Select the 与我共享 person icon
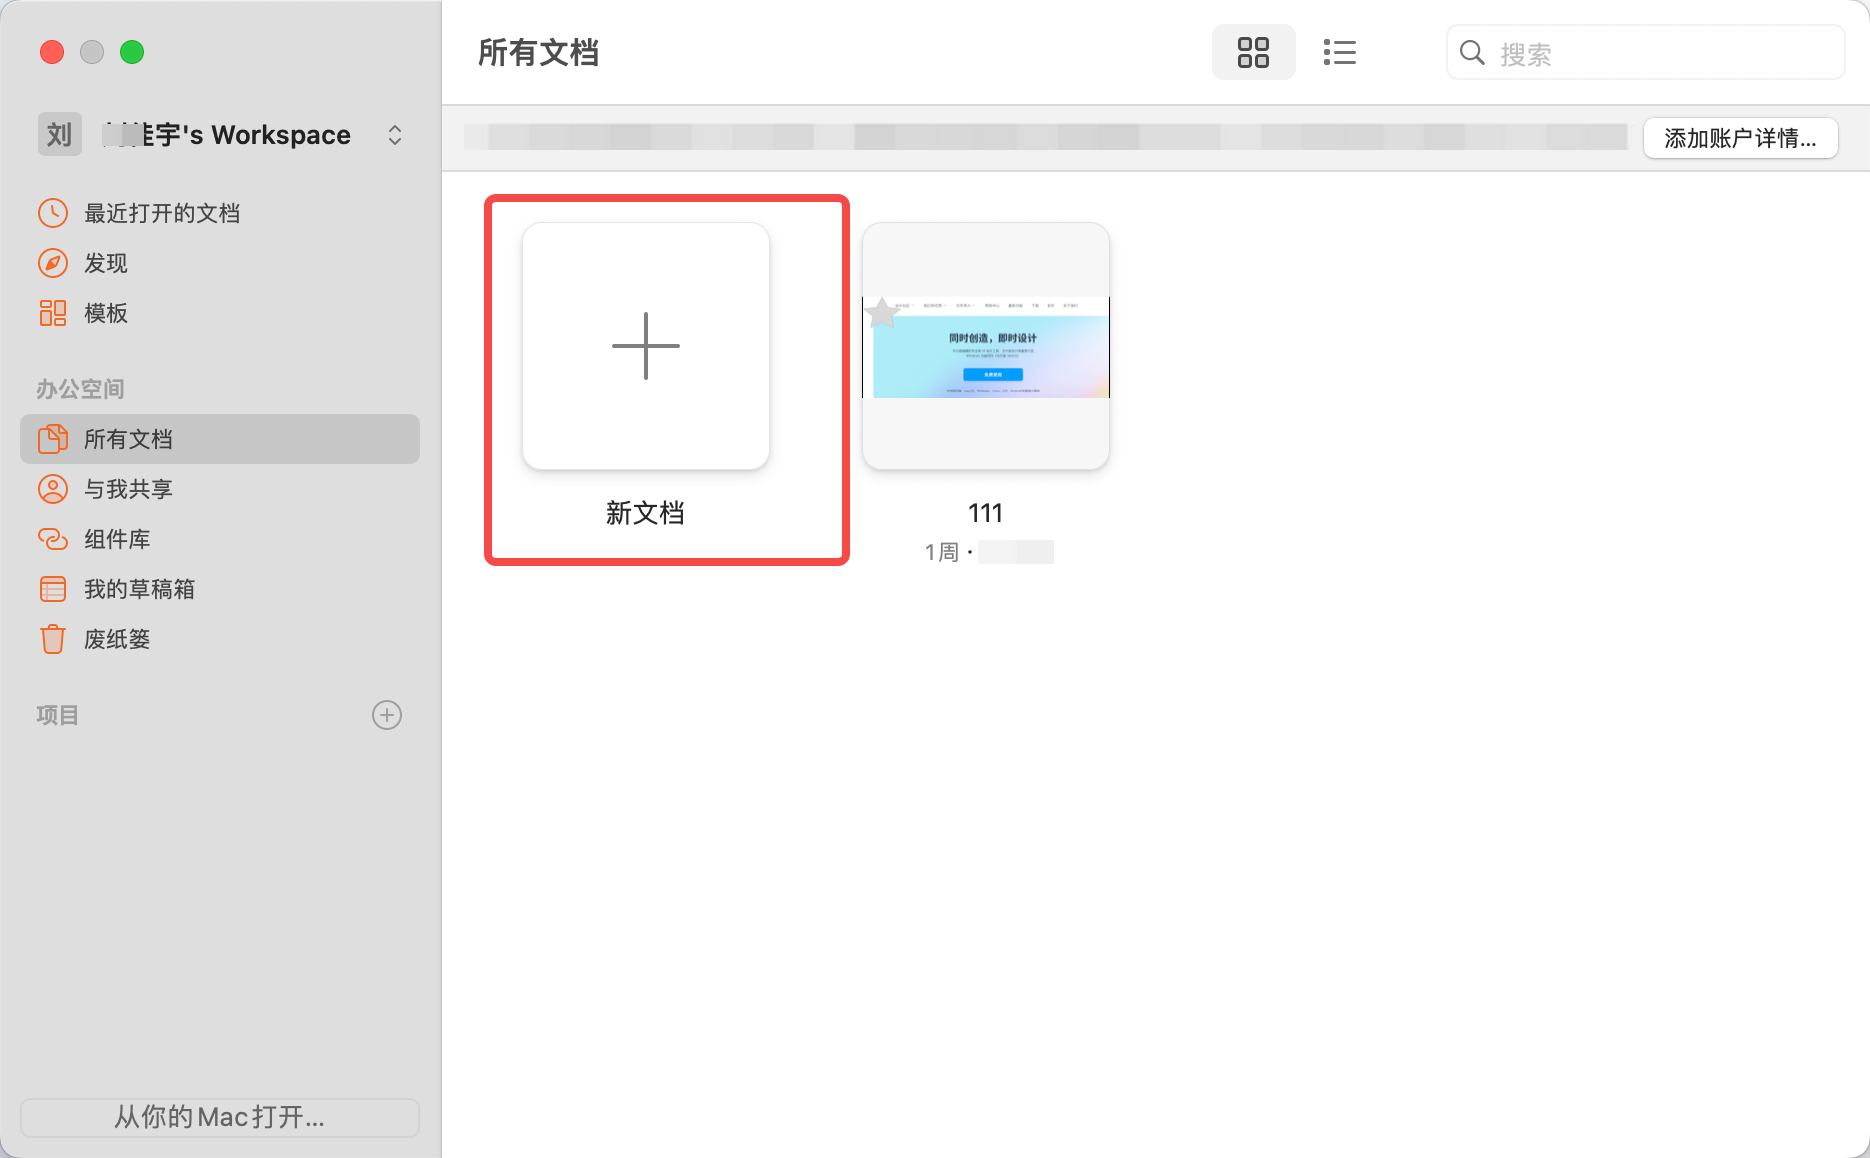 pyautogui.click(x=53, y=489)
